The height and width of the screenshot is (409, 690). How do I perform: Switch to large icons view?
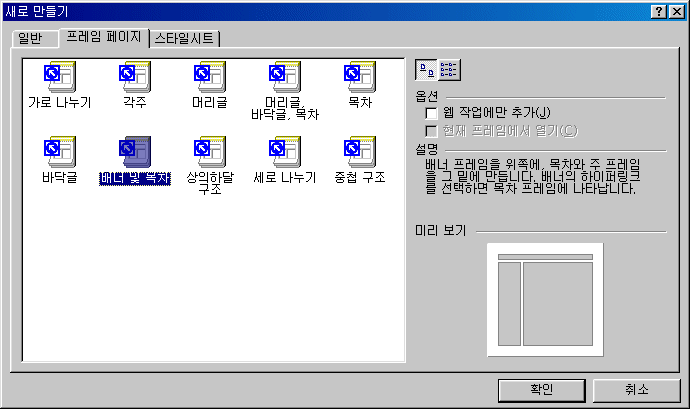[x=426, y=70]
